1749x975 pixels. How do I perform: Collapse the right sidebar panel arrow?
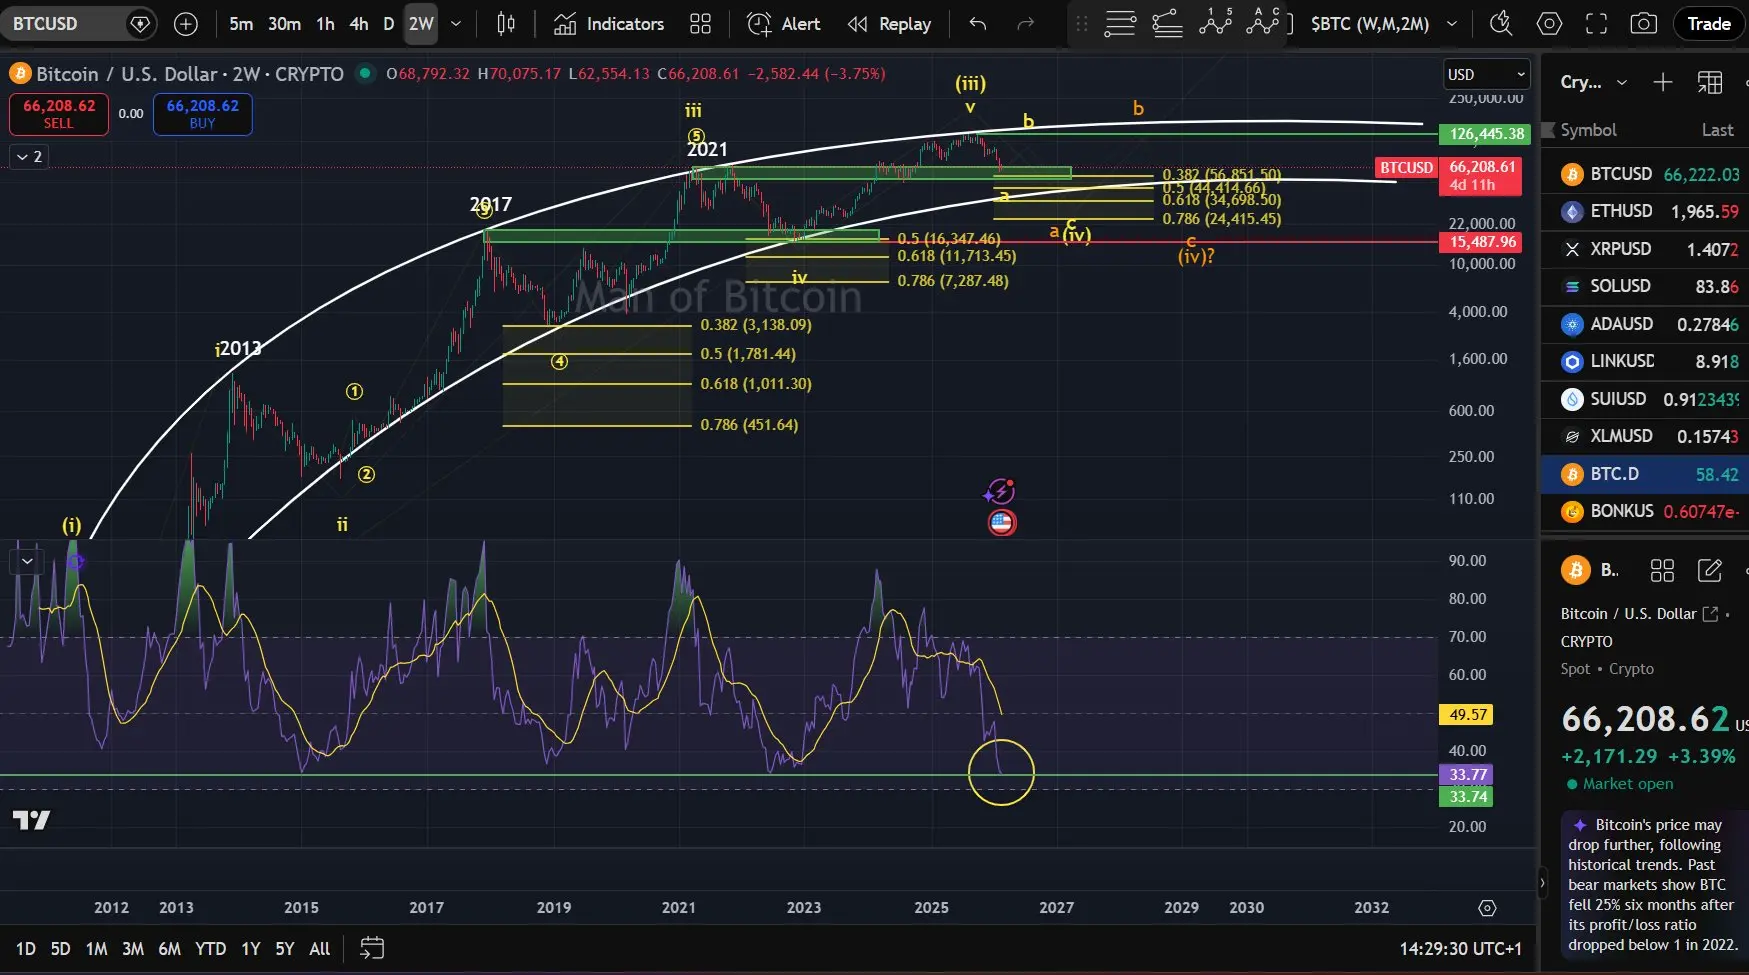coord(1542,883)
